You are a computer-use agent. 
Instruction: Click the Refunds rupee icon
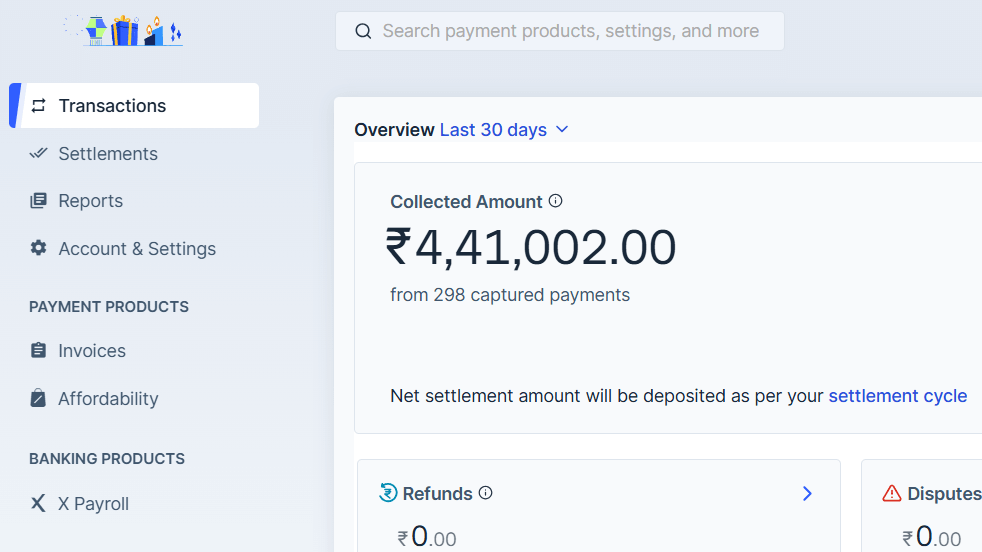(388, 493)
